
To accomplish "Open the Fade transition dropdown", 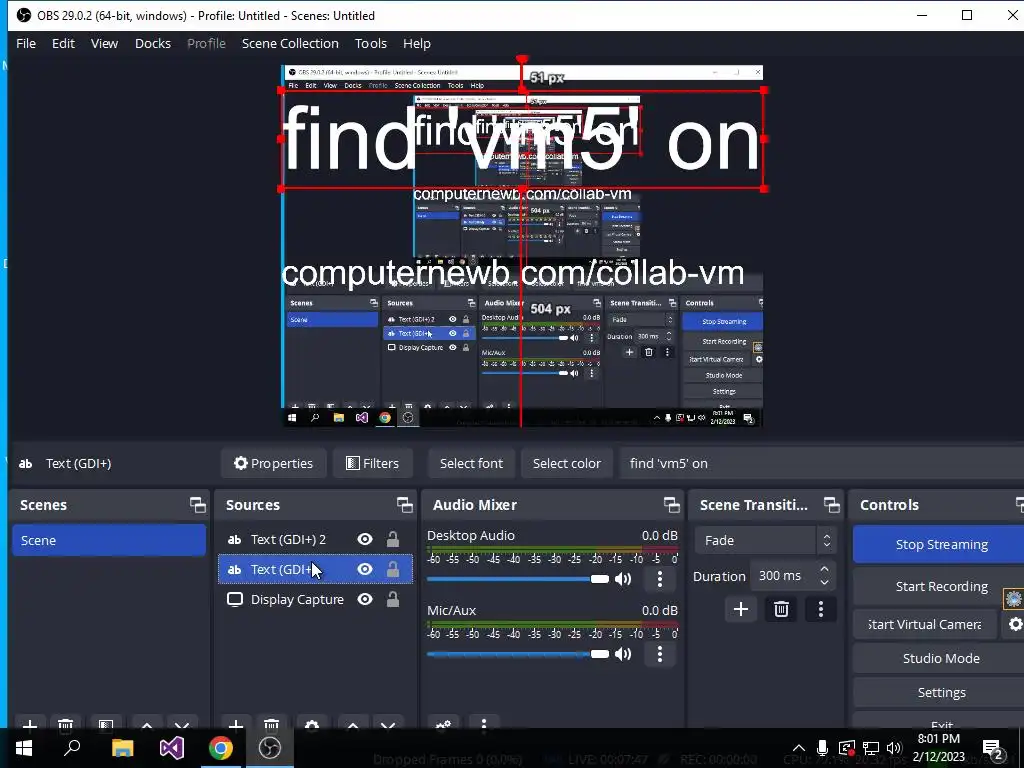I will 765,541.
